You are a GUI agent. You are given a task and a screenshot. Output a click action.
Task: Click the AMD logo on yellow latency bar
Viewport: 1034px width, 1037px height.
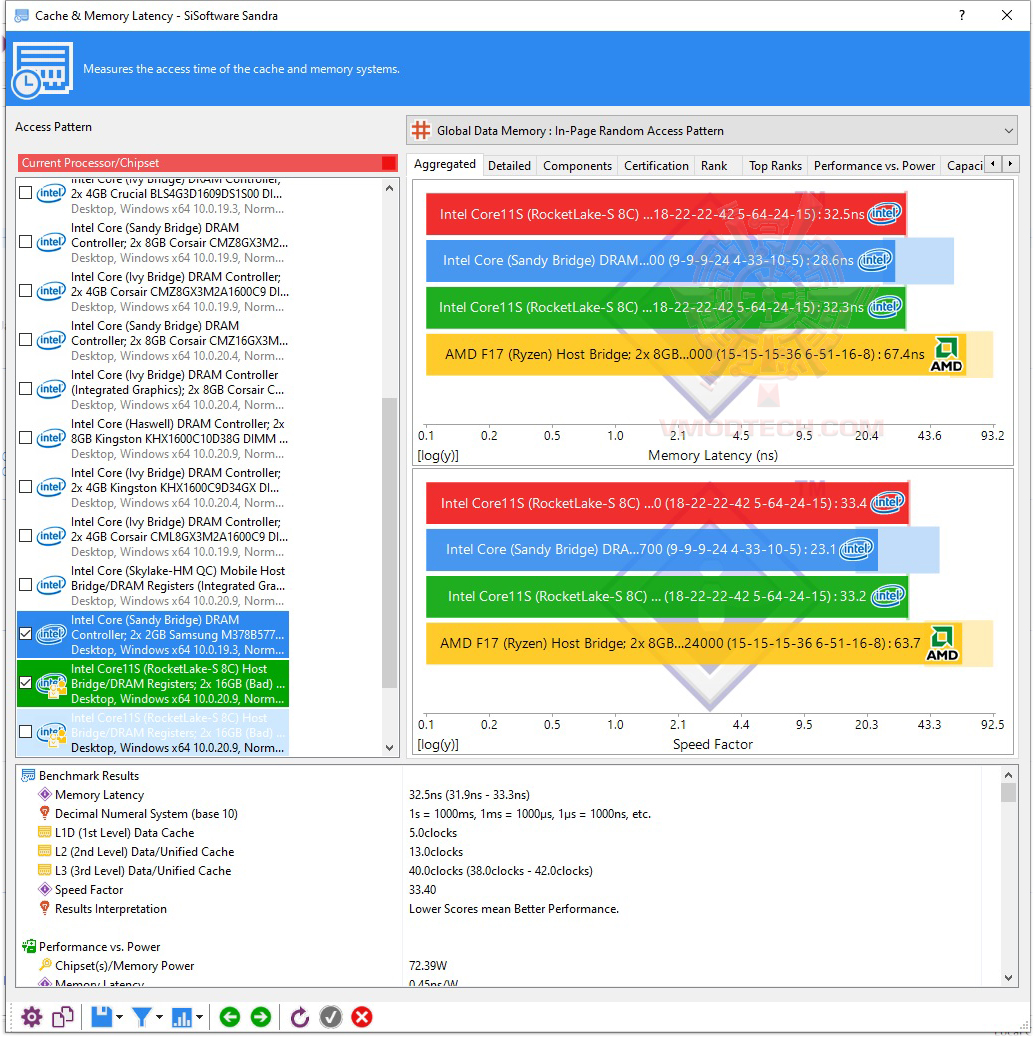pos(947,355)
